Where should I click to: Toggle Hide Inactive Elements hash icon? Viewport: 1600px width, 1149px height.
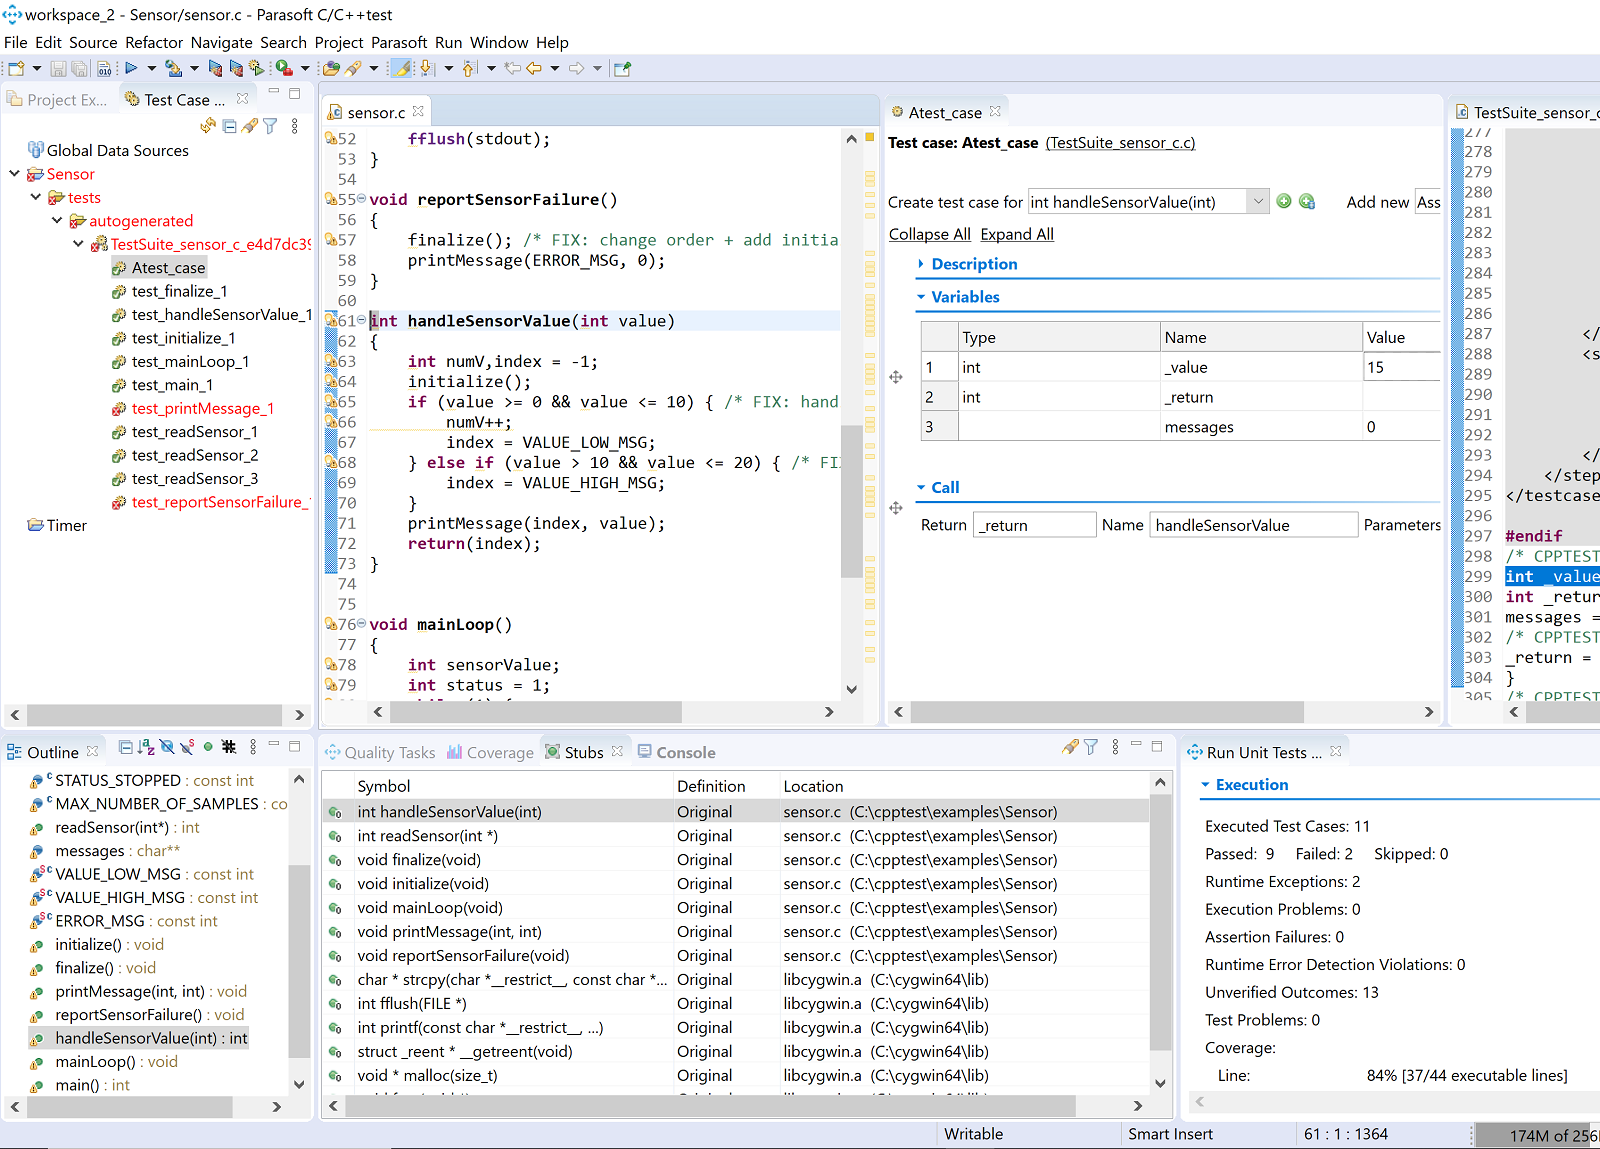pyautogui.click(x=229, y=747)
